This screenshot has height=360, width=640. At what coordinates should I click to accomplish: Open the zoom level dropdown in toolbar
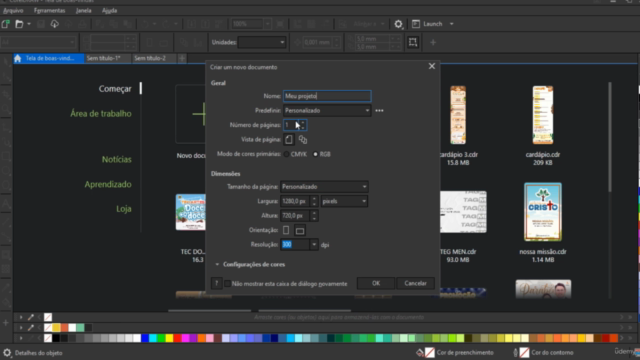point(267,24)
